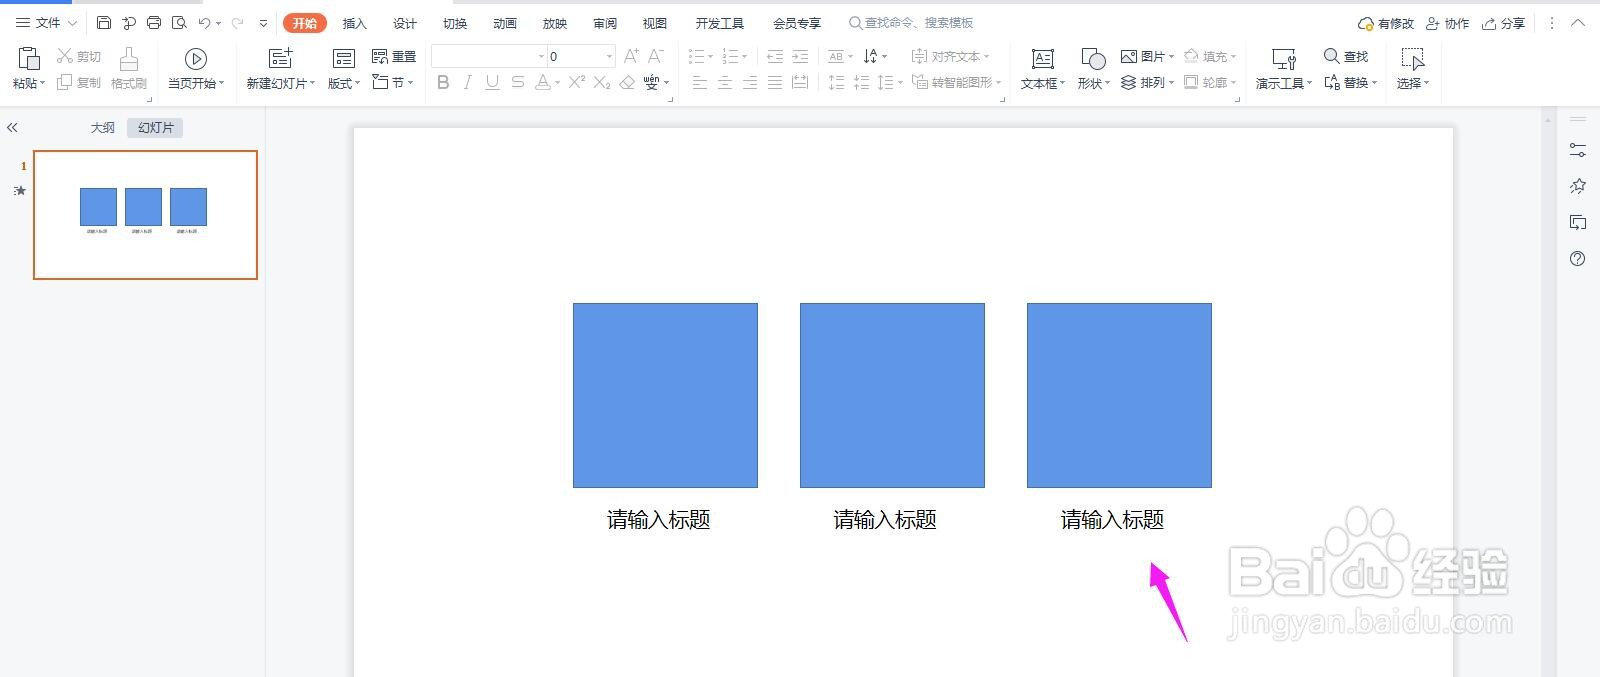
Task: Click the Clear Formatting eraser icon
Action: tap(627, 82)
